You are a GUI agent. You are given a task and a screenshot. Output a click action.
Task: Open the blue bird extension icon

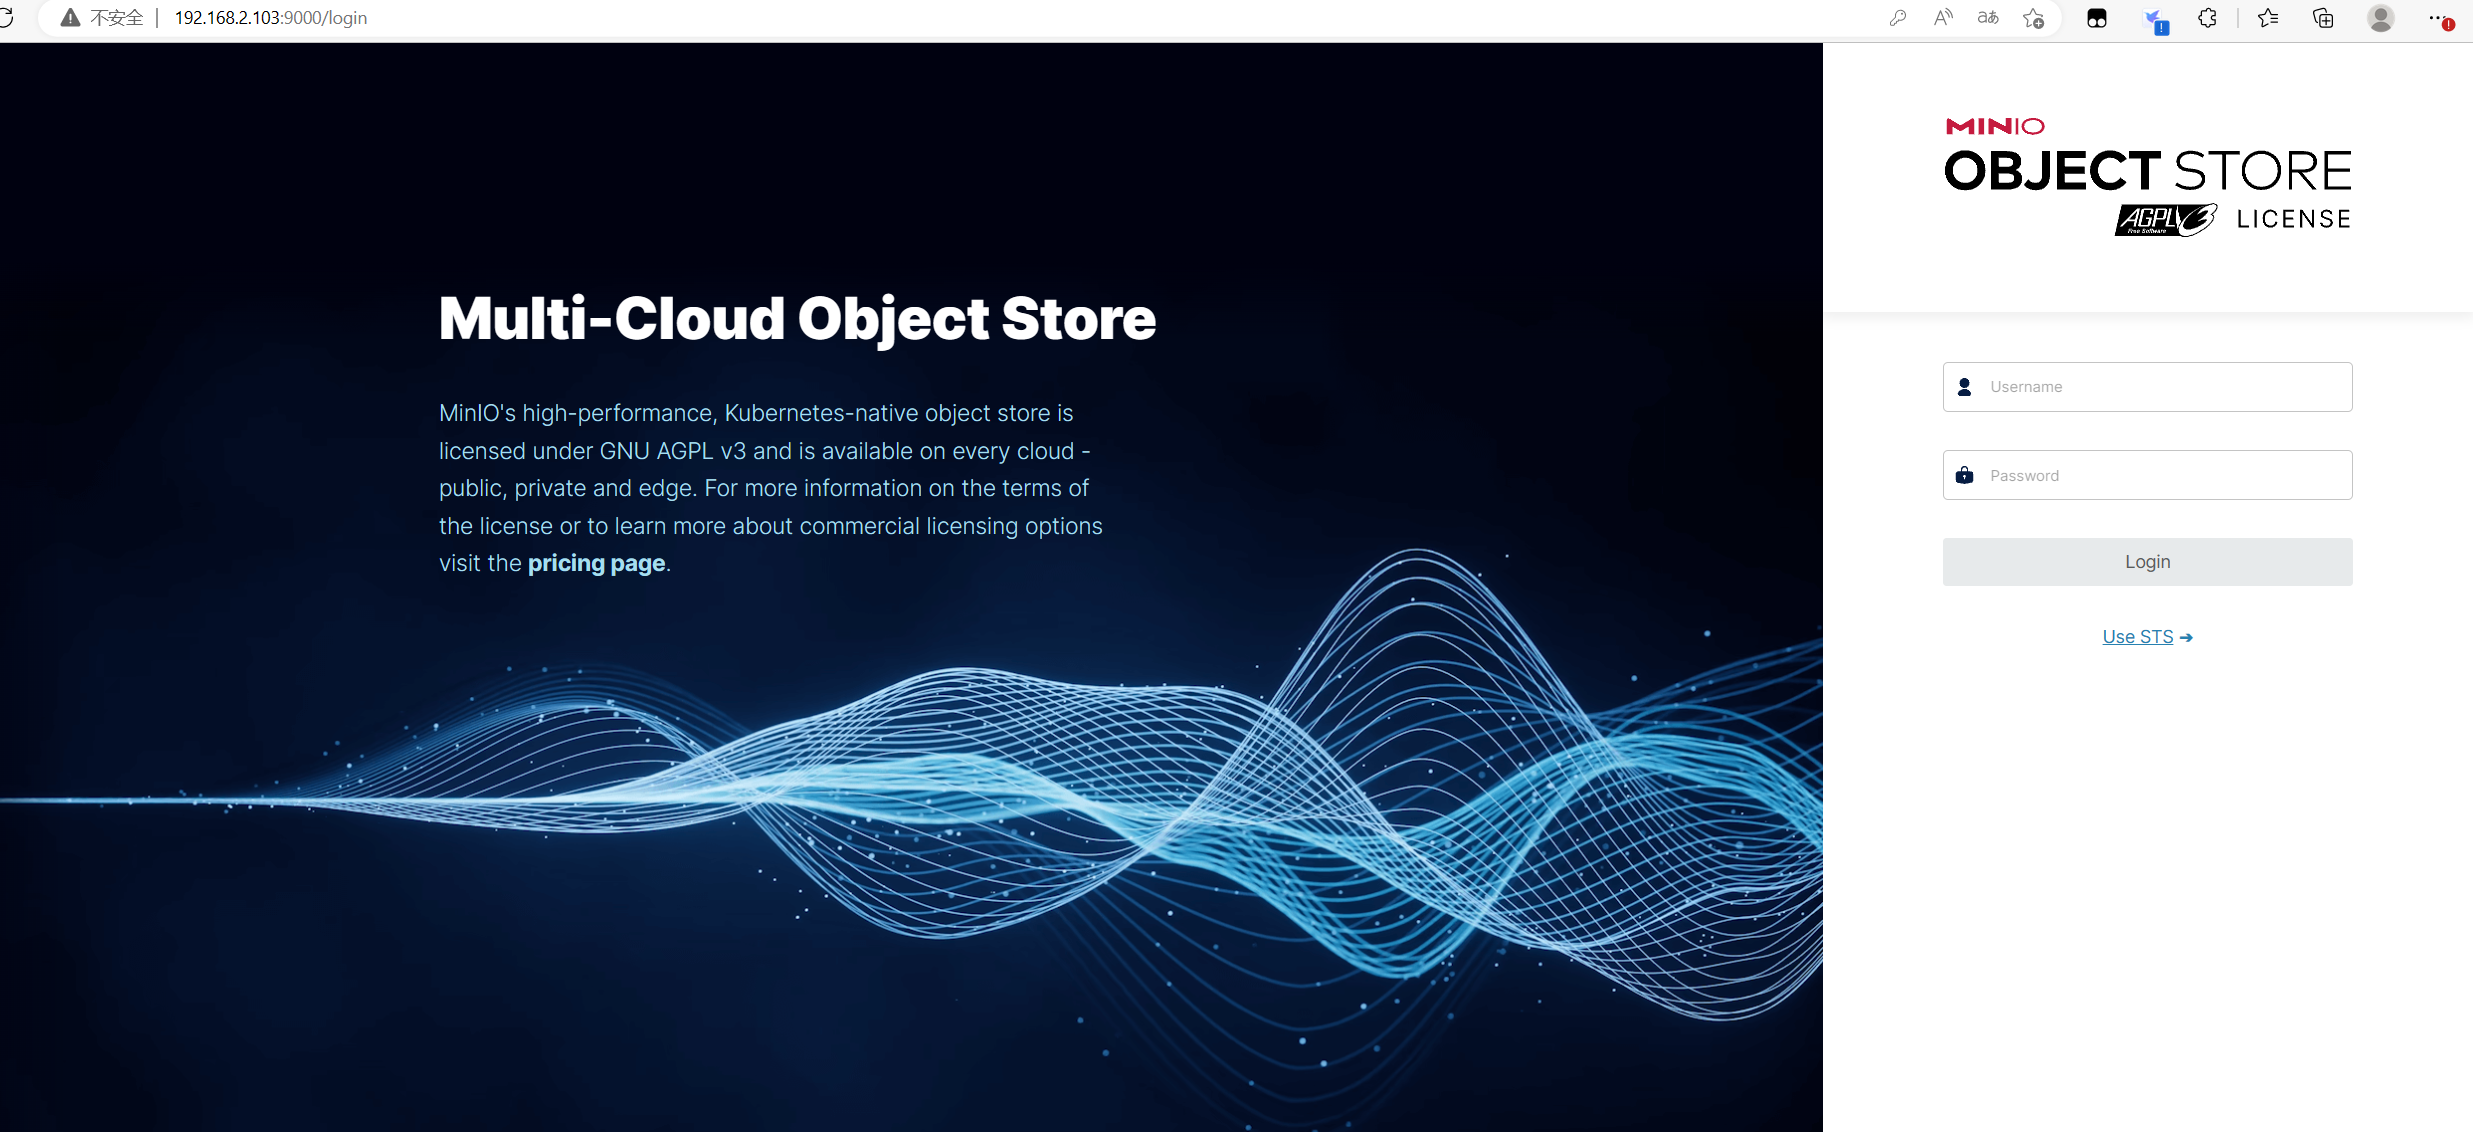(2156, 20)
